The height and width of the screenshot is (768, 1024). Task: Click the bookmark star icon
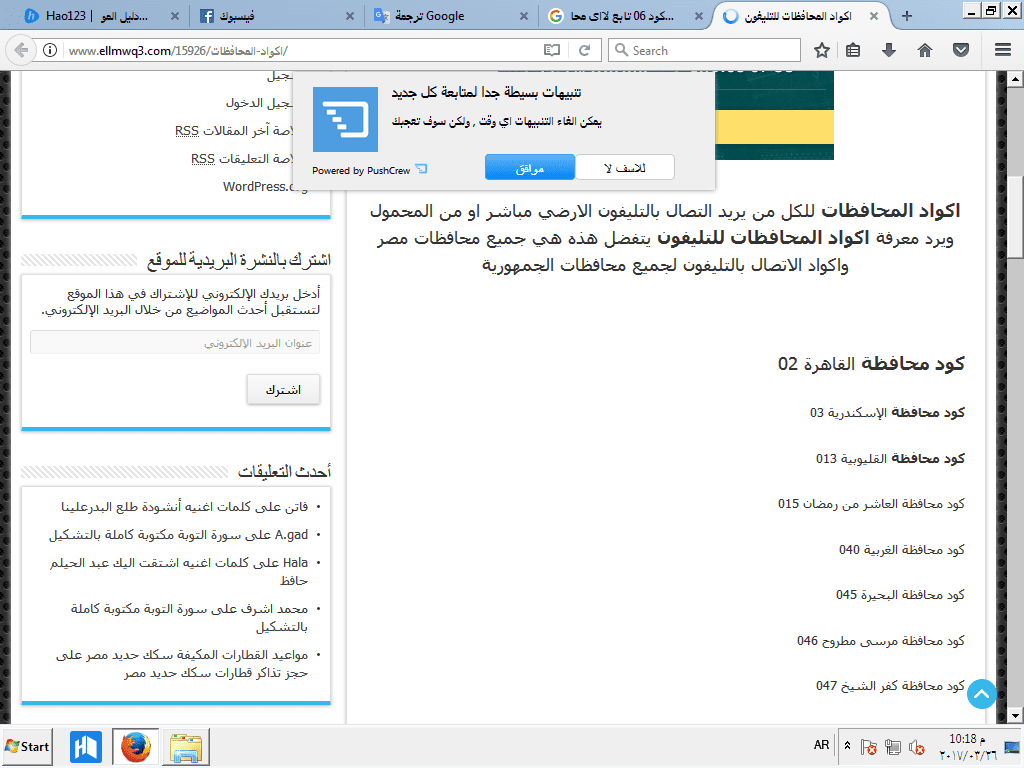[x=822, y=50]
